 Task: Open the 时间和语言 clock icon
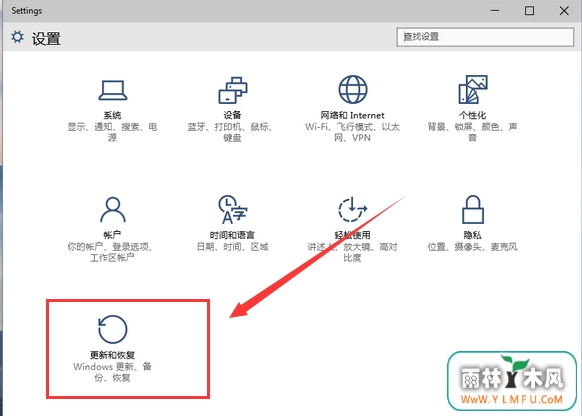[x=233, y=210]
